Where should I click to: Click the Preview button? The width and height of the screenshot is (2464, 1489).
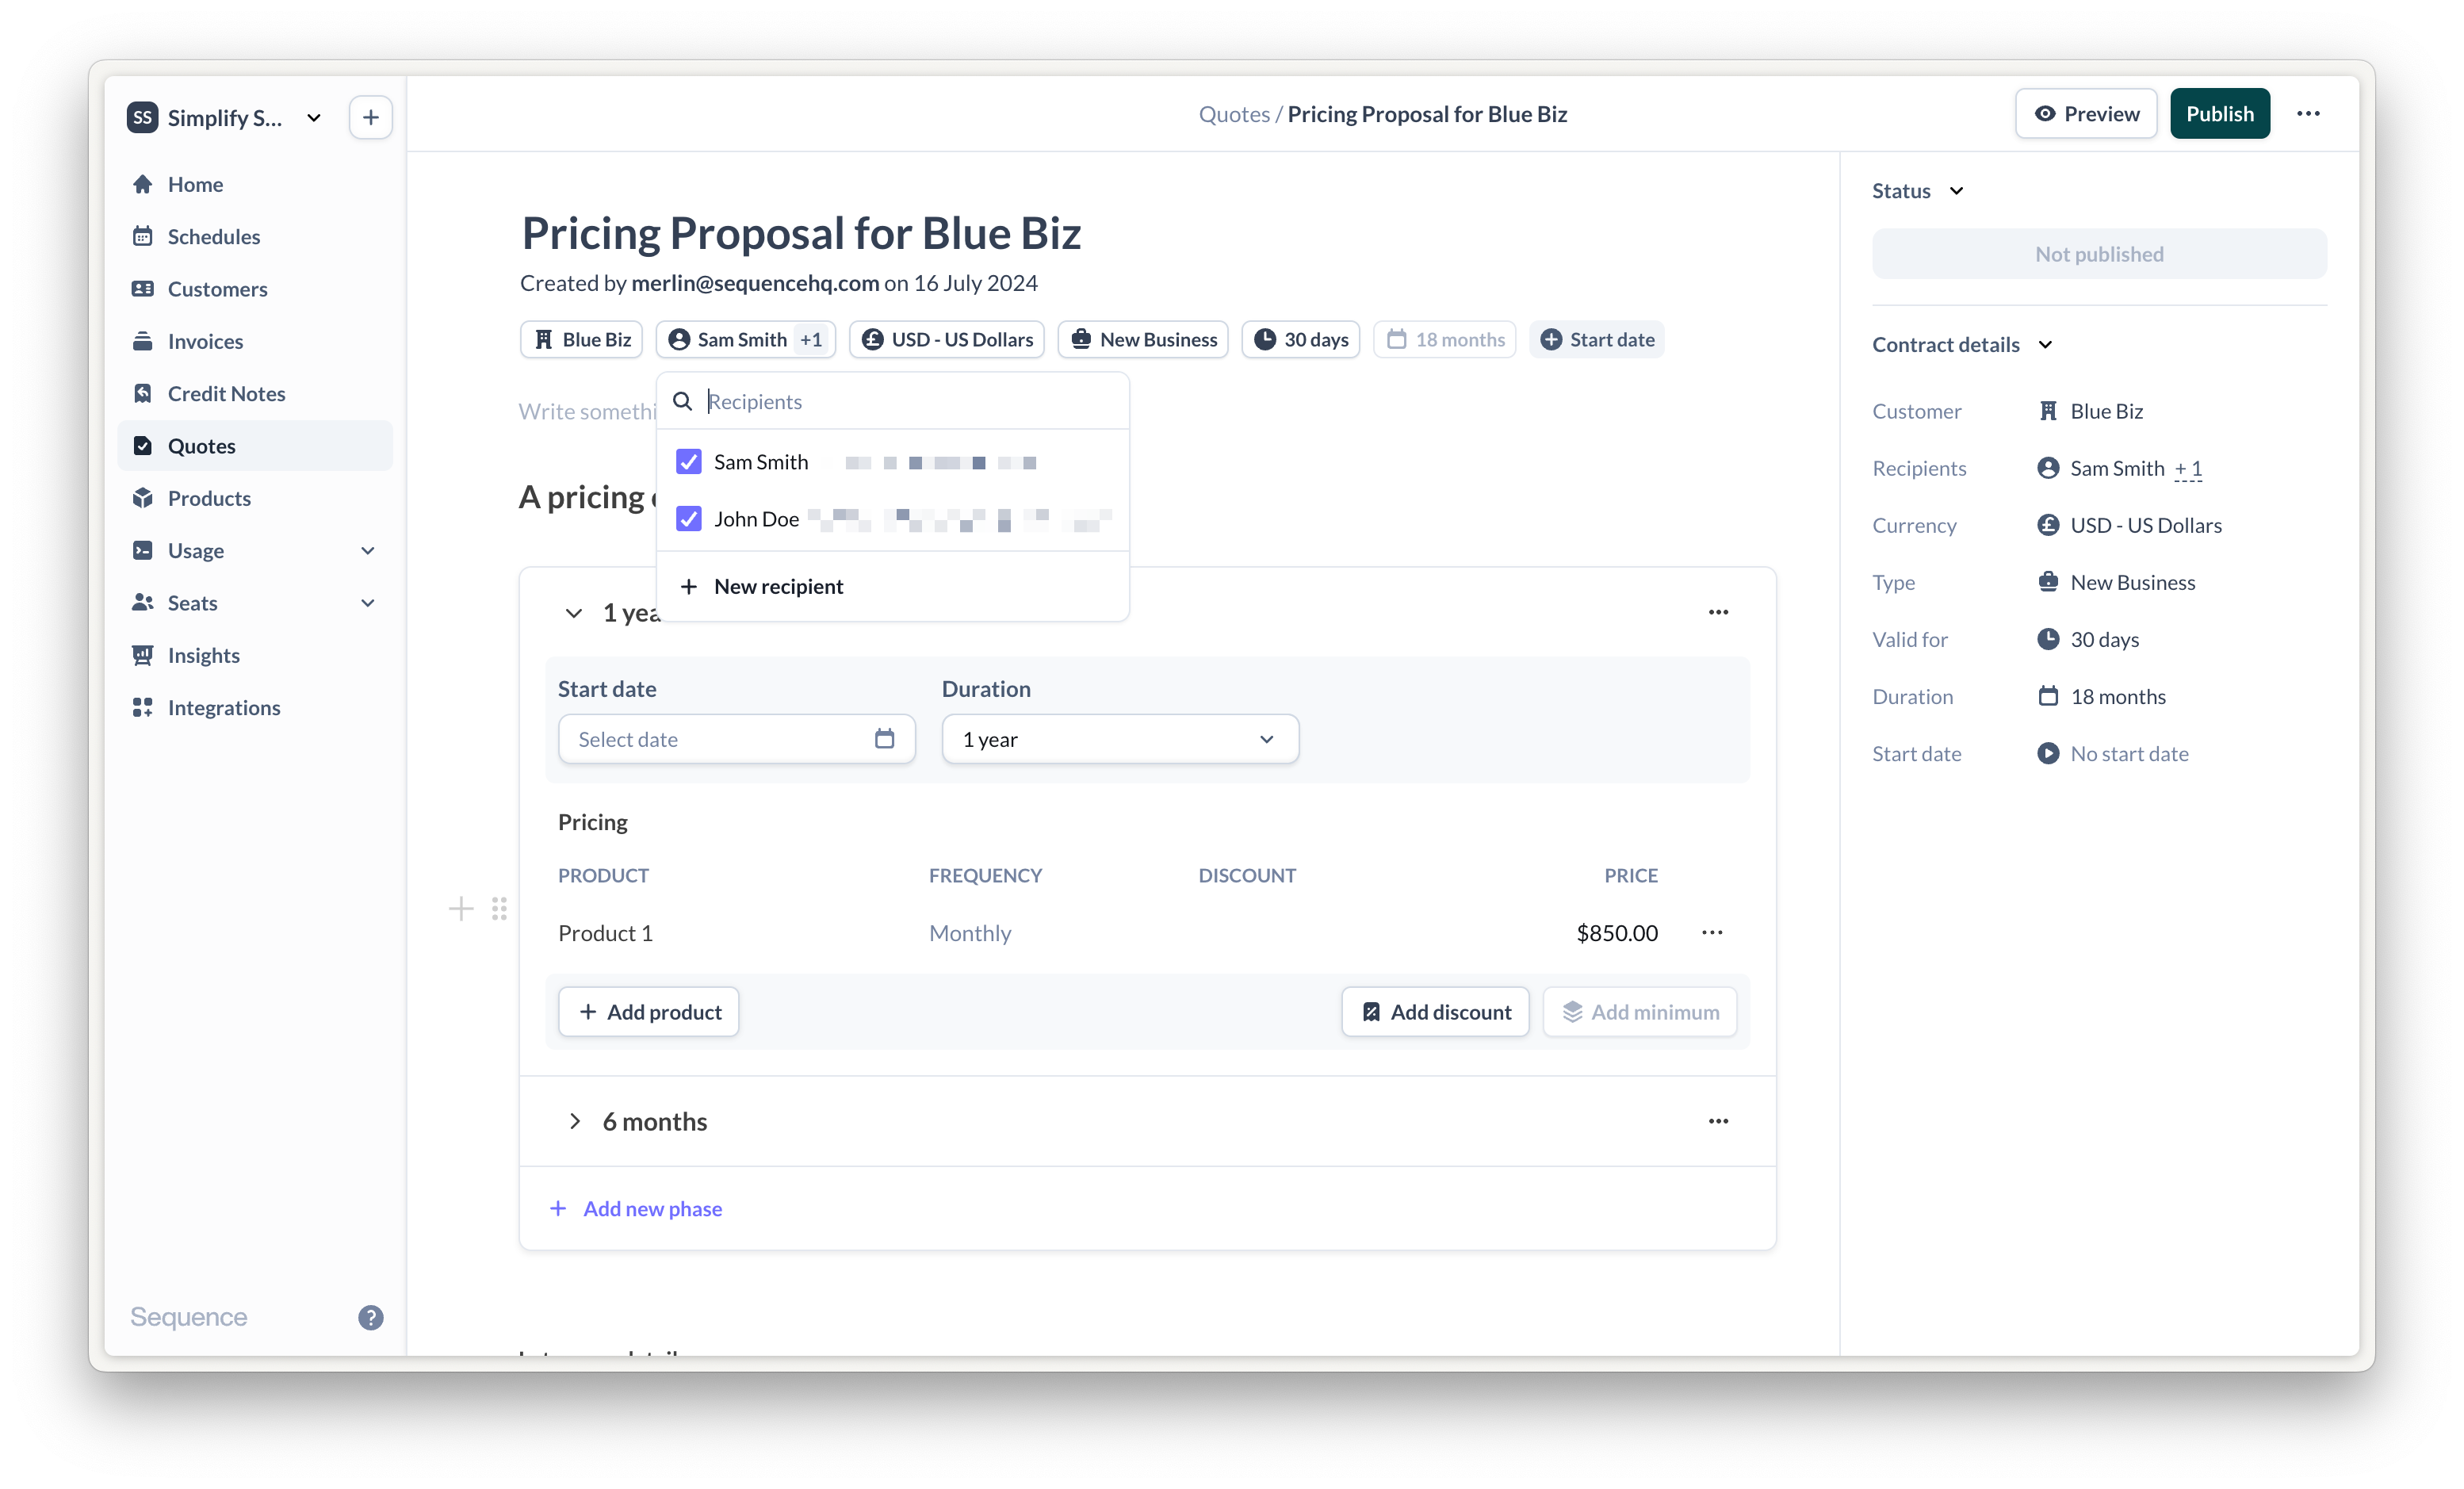[x=2086, y=114]
